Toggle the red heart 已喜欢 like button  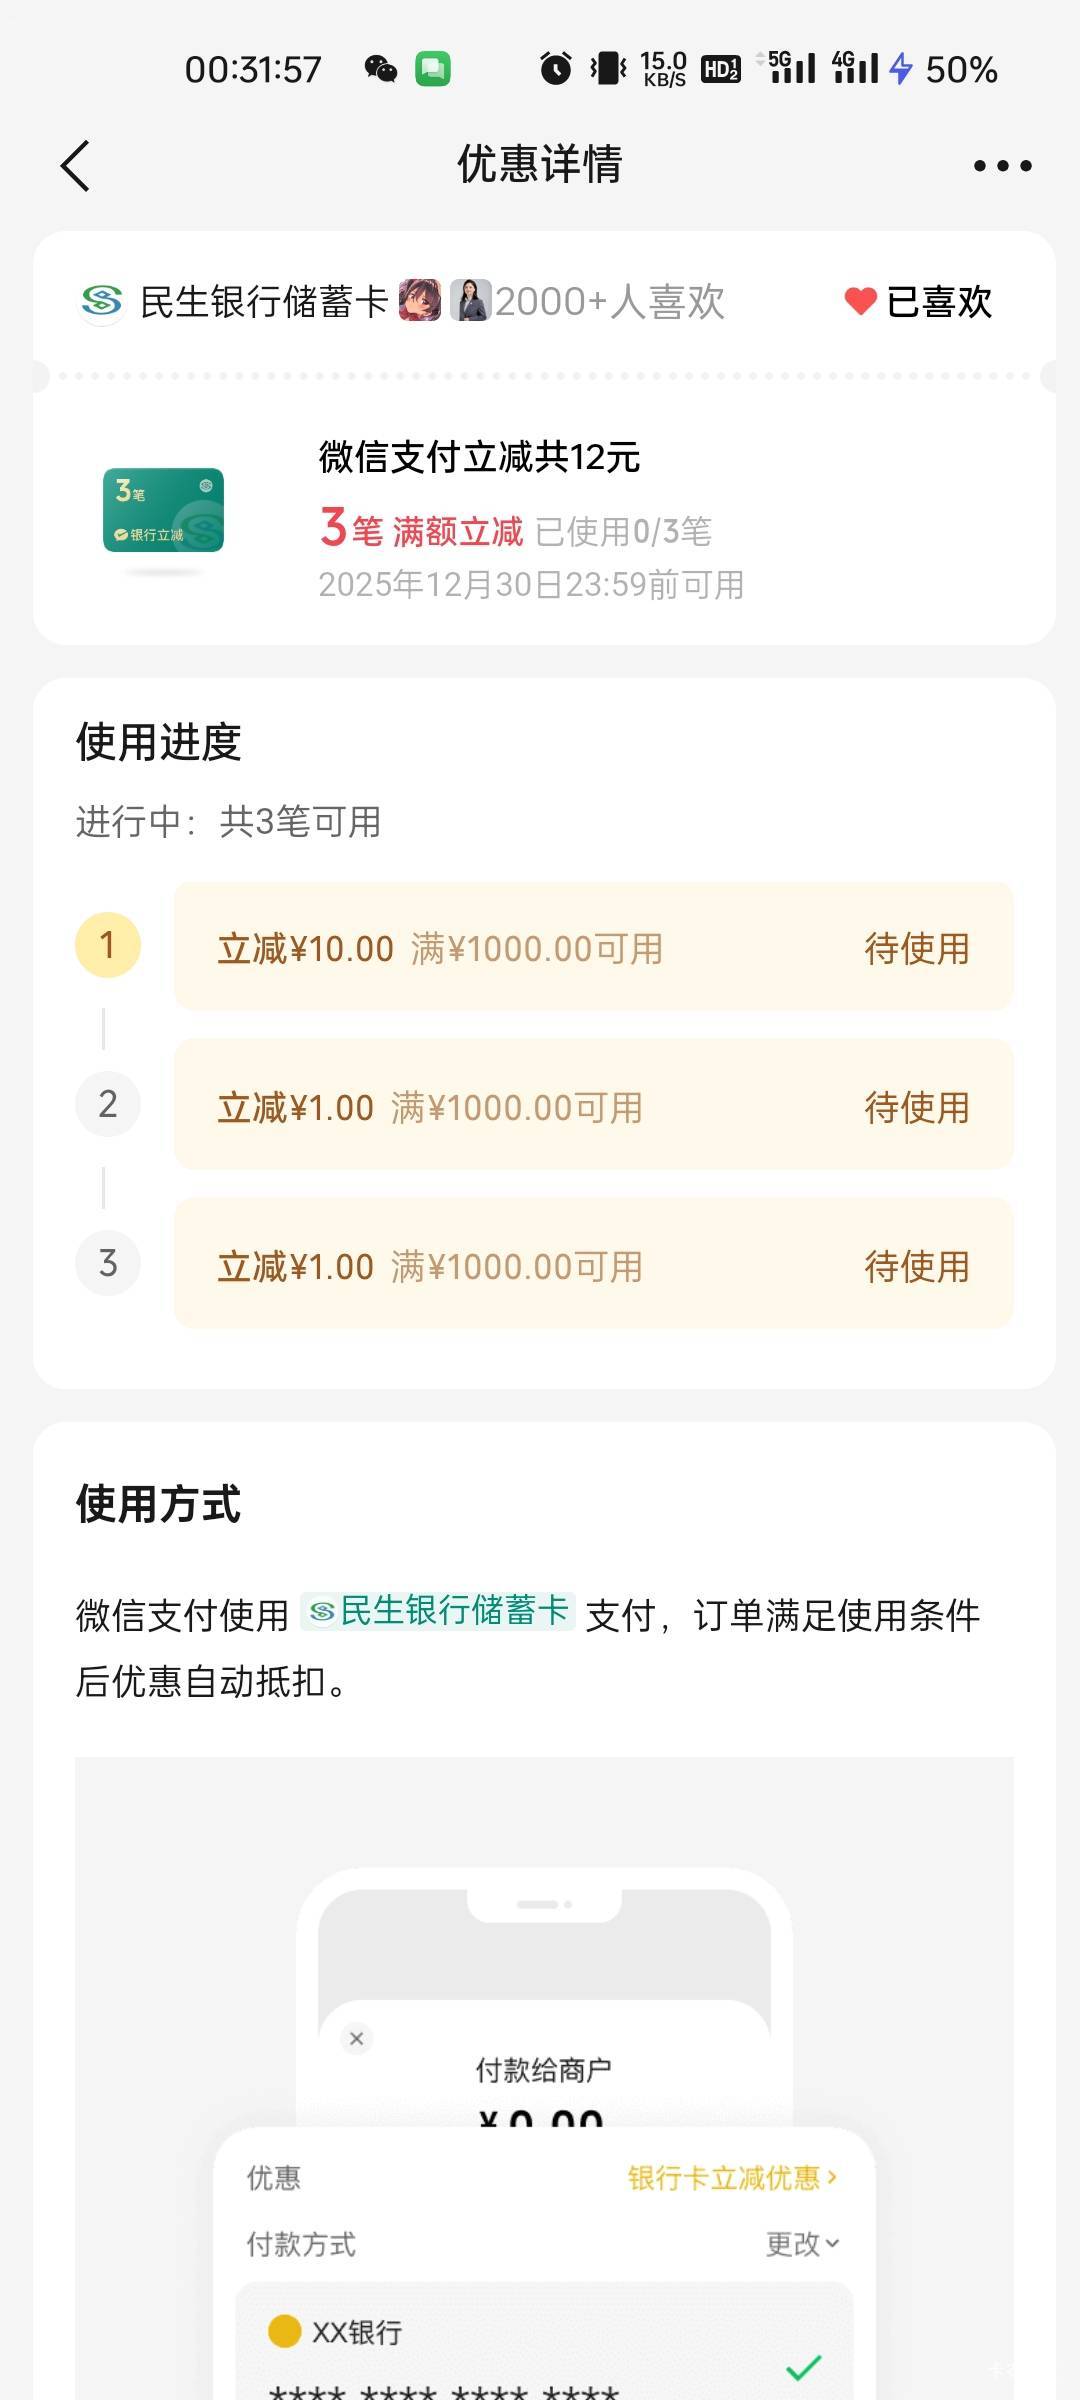(917, 301)
